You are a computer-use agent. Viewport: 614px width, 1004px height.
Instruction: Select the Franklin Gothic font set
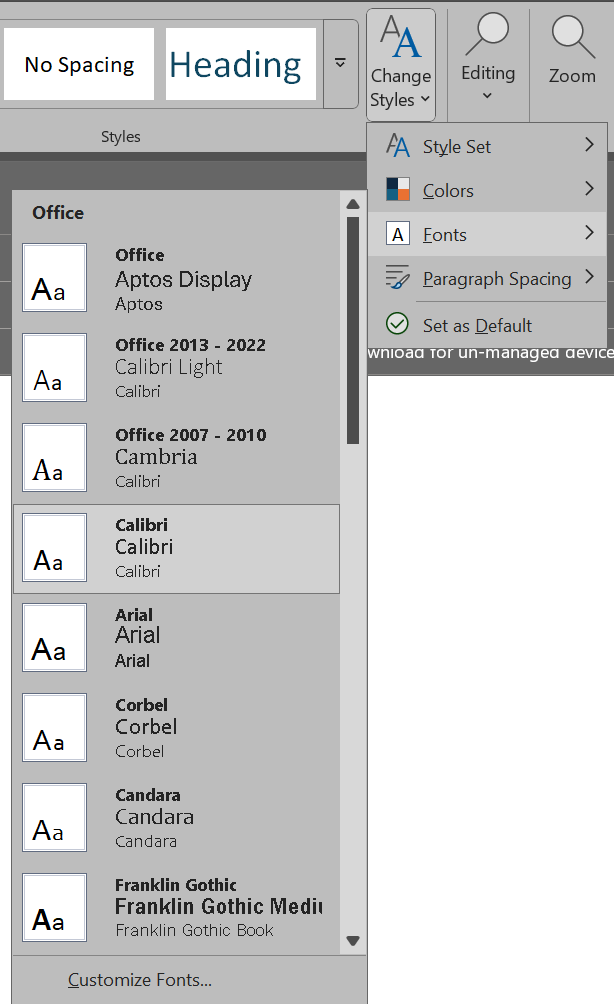(176, 907)
